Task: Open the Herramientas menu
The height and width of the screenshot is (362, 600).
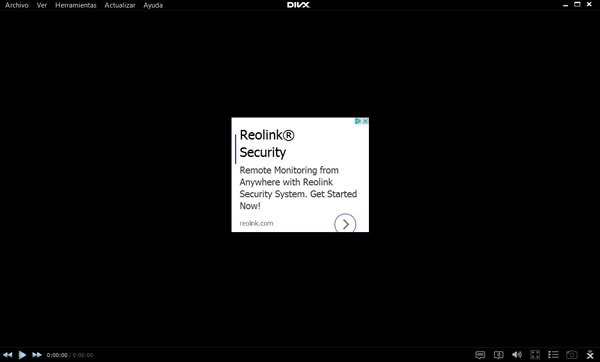Action: [76, 5]
